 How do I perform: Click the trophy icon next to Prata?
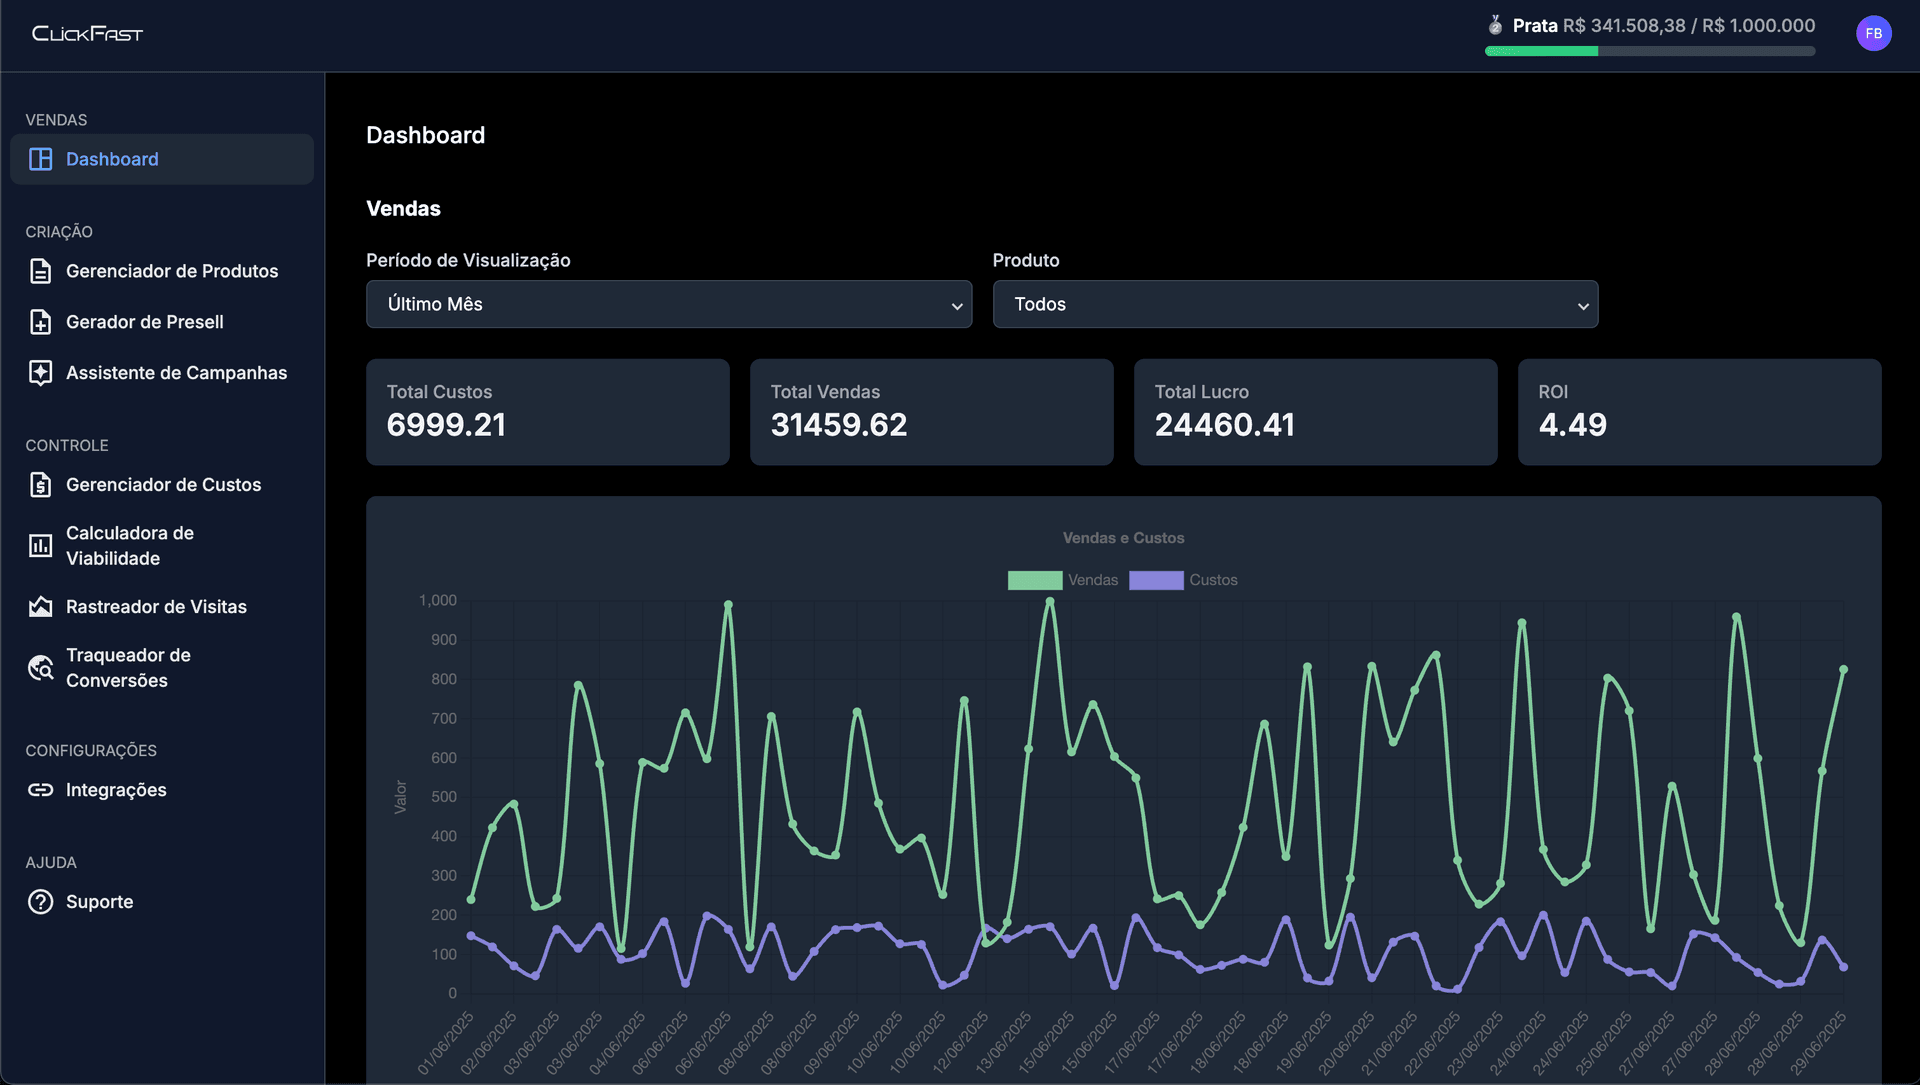[1493, 25]
